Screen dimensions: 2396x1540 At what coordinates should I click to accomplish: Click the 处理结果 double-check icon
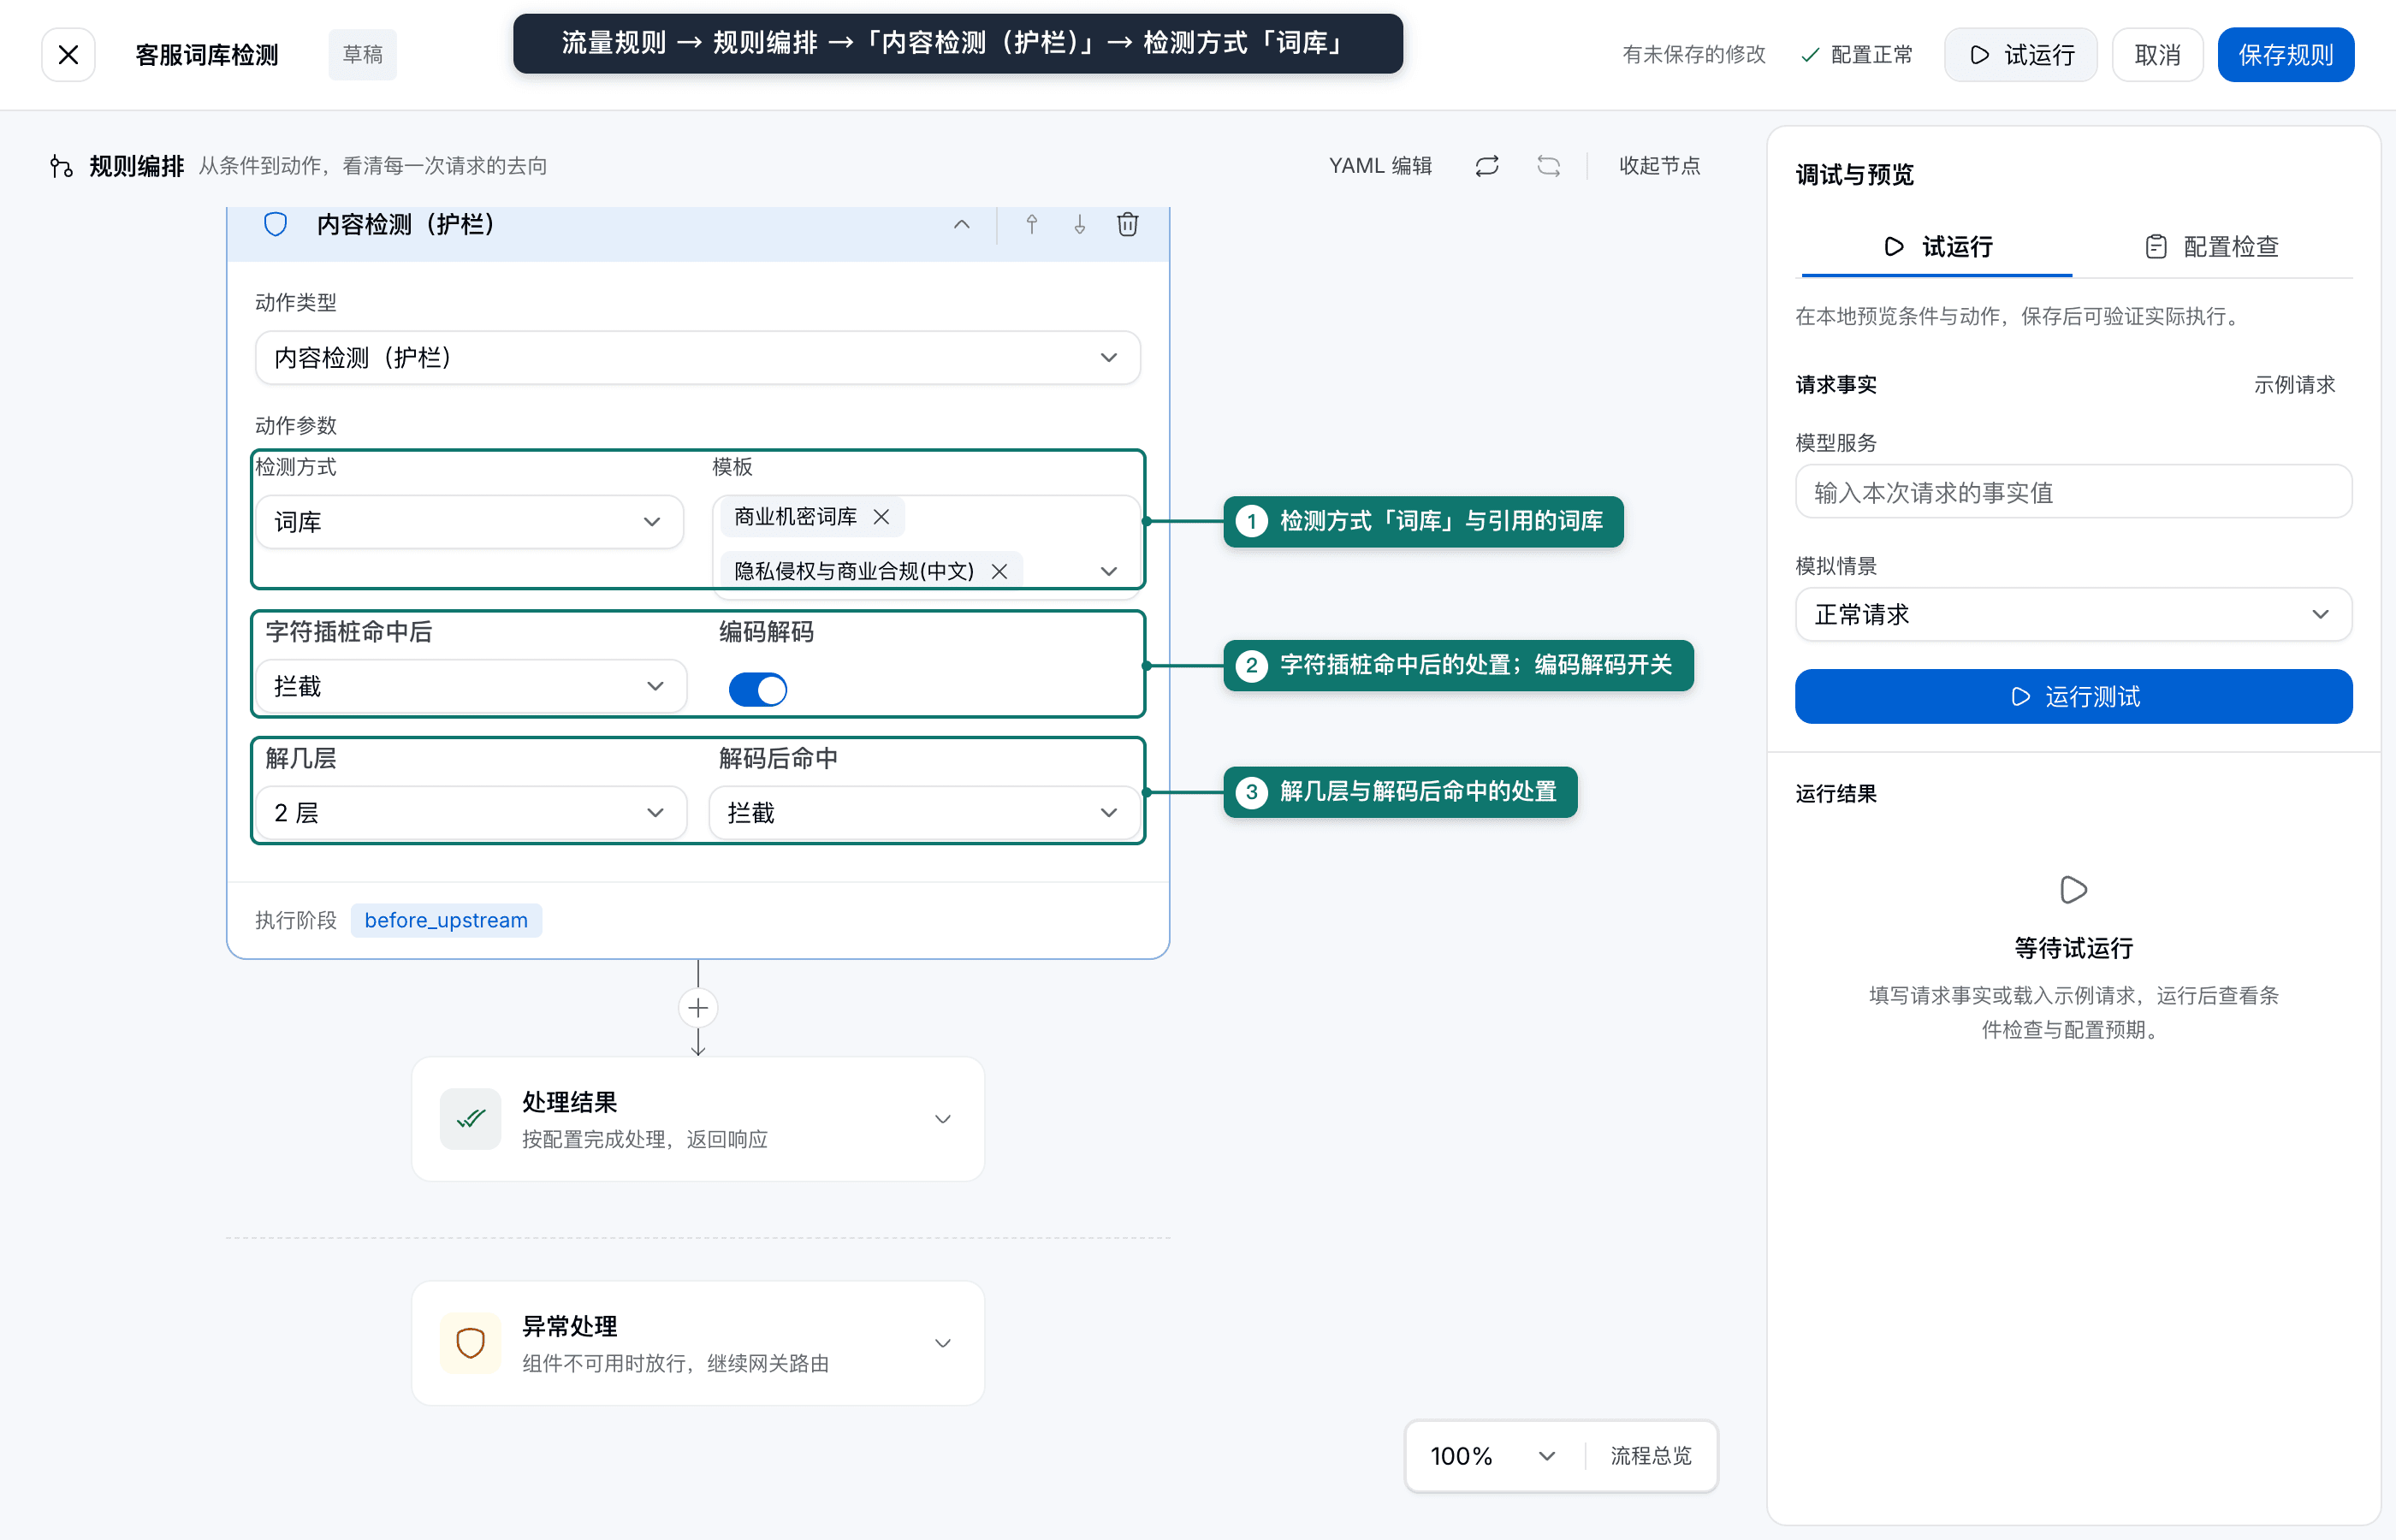(x=470, y=1119)
